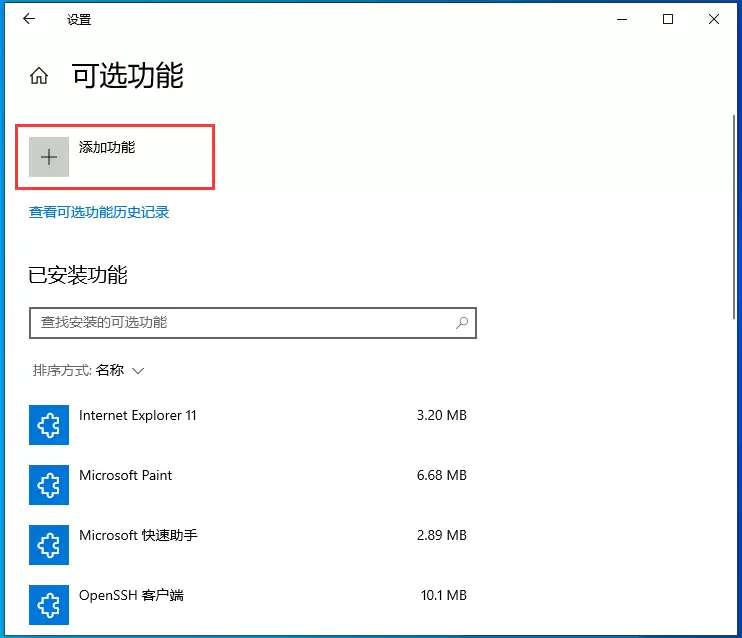Select the Microsoft 快速助手 puzzle icon
This screenshot has height=638, width=742.
[49, 544]
